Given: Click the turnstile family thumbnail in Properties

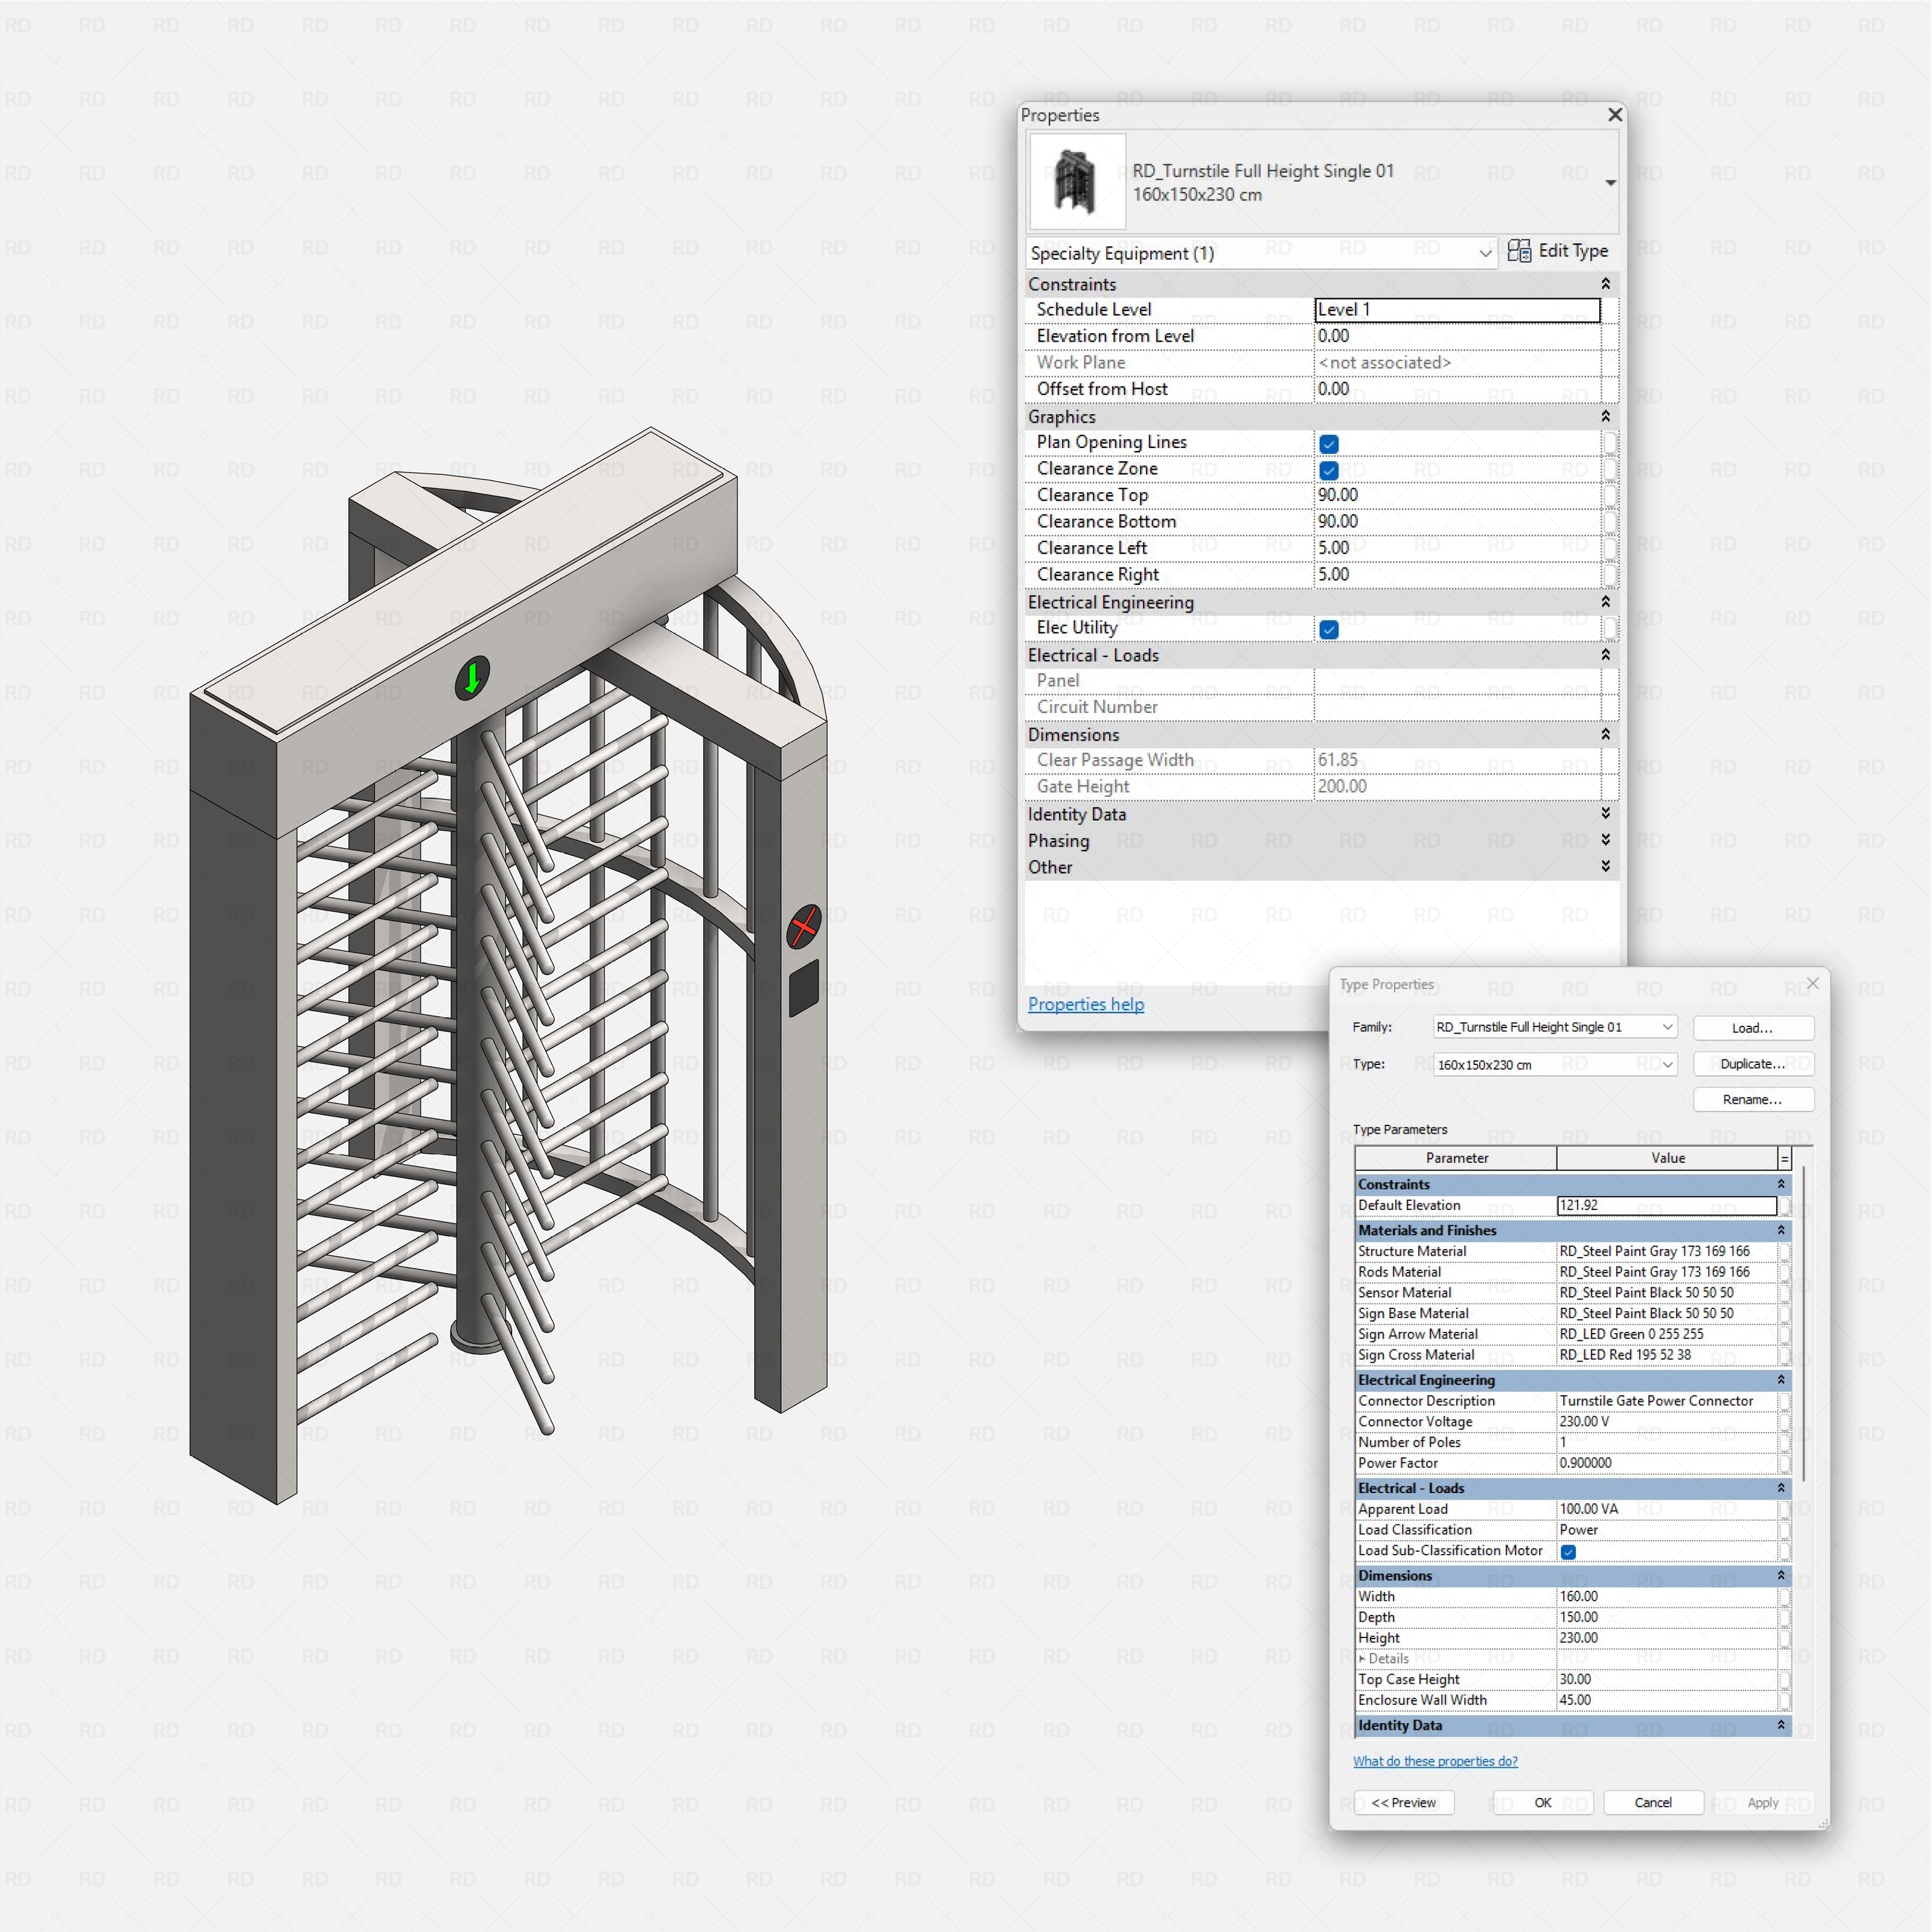Looking at the screenshot, I should (1077, 182).
